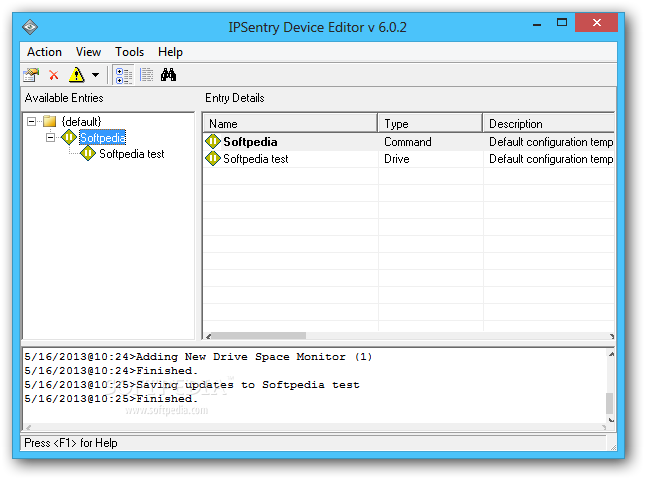Click the window resize grip in status bar
Image resolution: width=645 pixels, height=479 pixels.
pyautogui.click(x=613, y=446)
